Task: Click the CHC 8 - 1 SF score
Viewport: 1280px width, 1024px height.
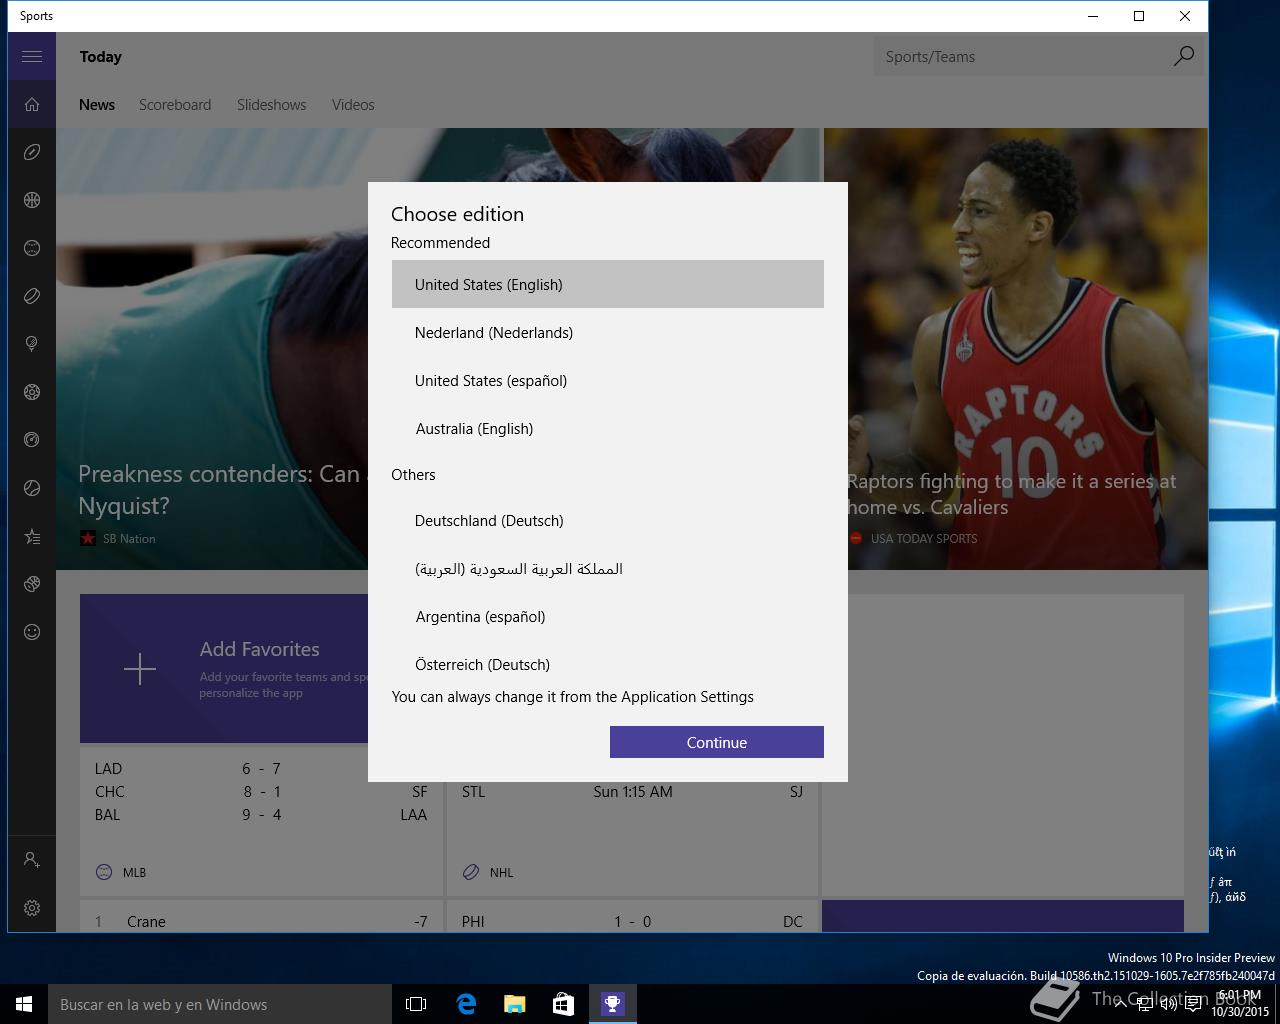Action: coord(261,791)
